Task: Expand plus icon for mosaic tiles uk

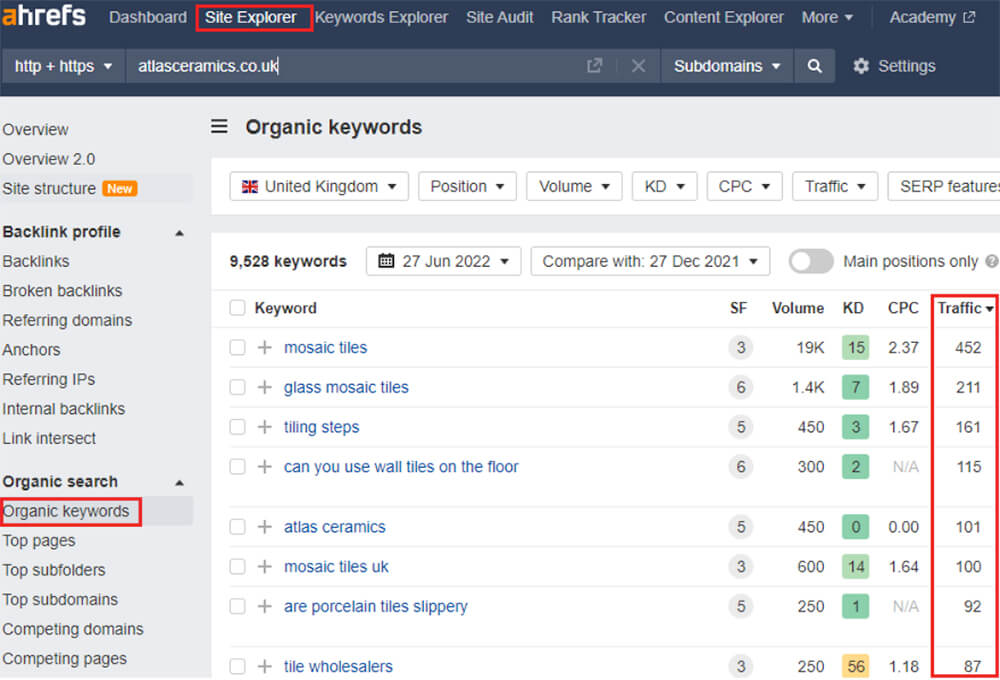Action: (x=265, y=566)
